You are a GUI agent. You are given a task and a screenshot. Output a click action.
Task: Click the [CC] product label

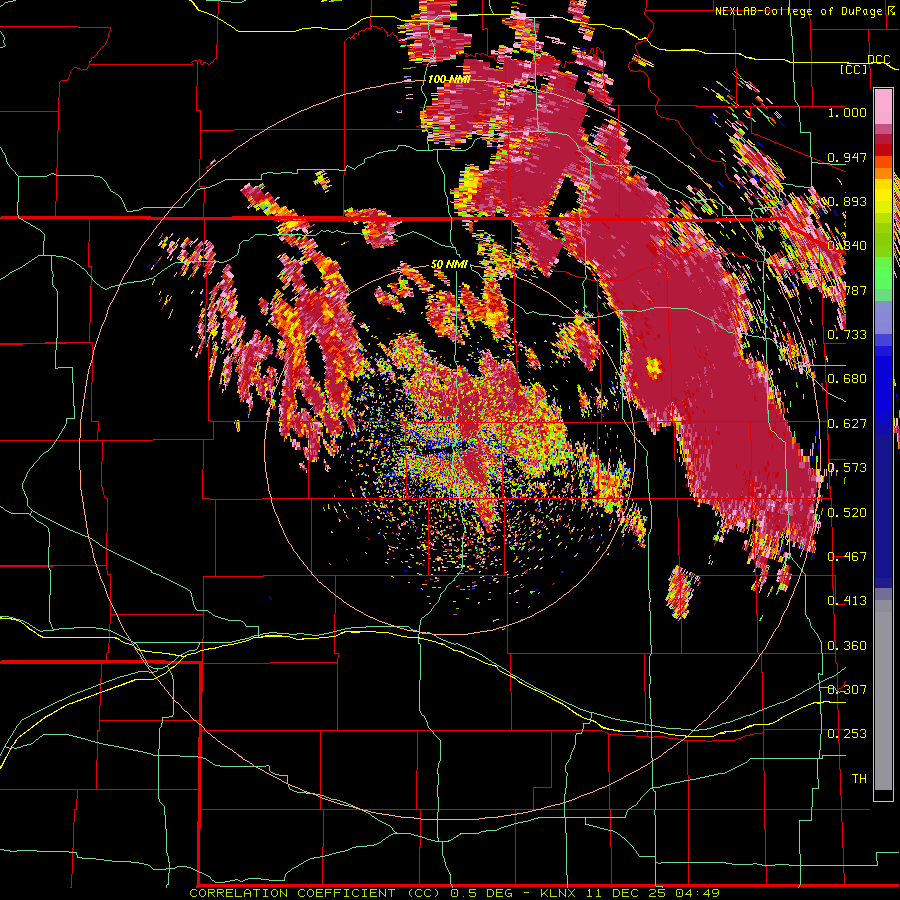(x=854, y=69)
